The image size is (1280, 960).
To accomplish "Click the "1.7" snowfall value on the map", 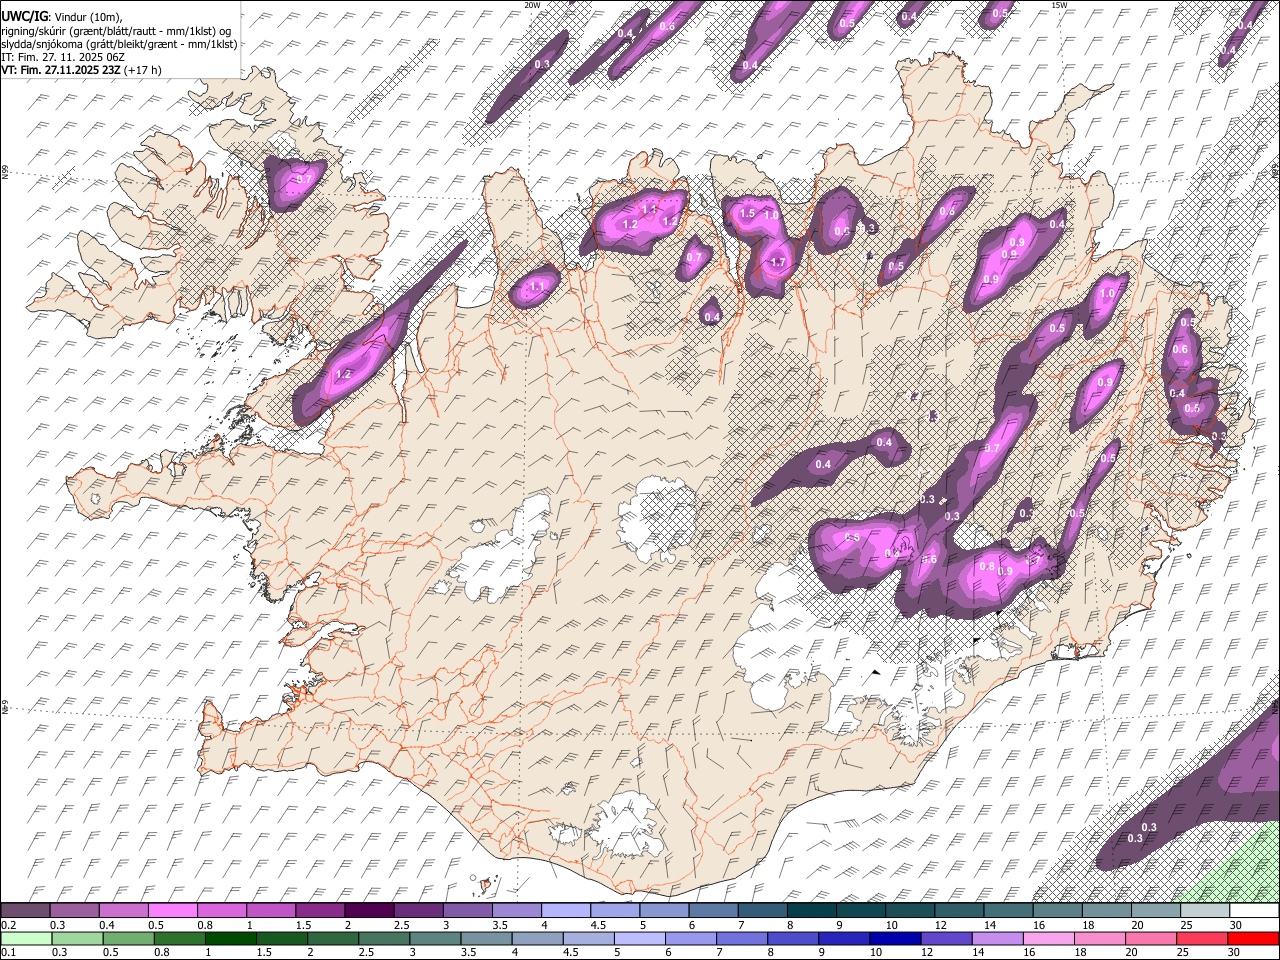I will pyautogui.click(x=779, y=263).
